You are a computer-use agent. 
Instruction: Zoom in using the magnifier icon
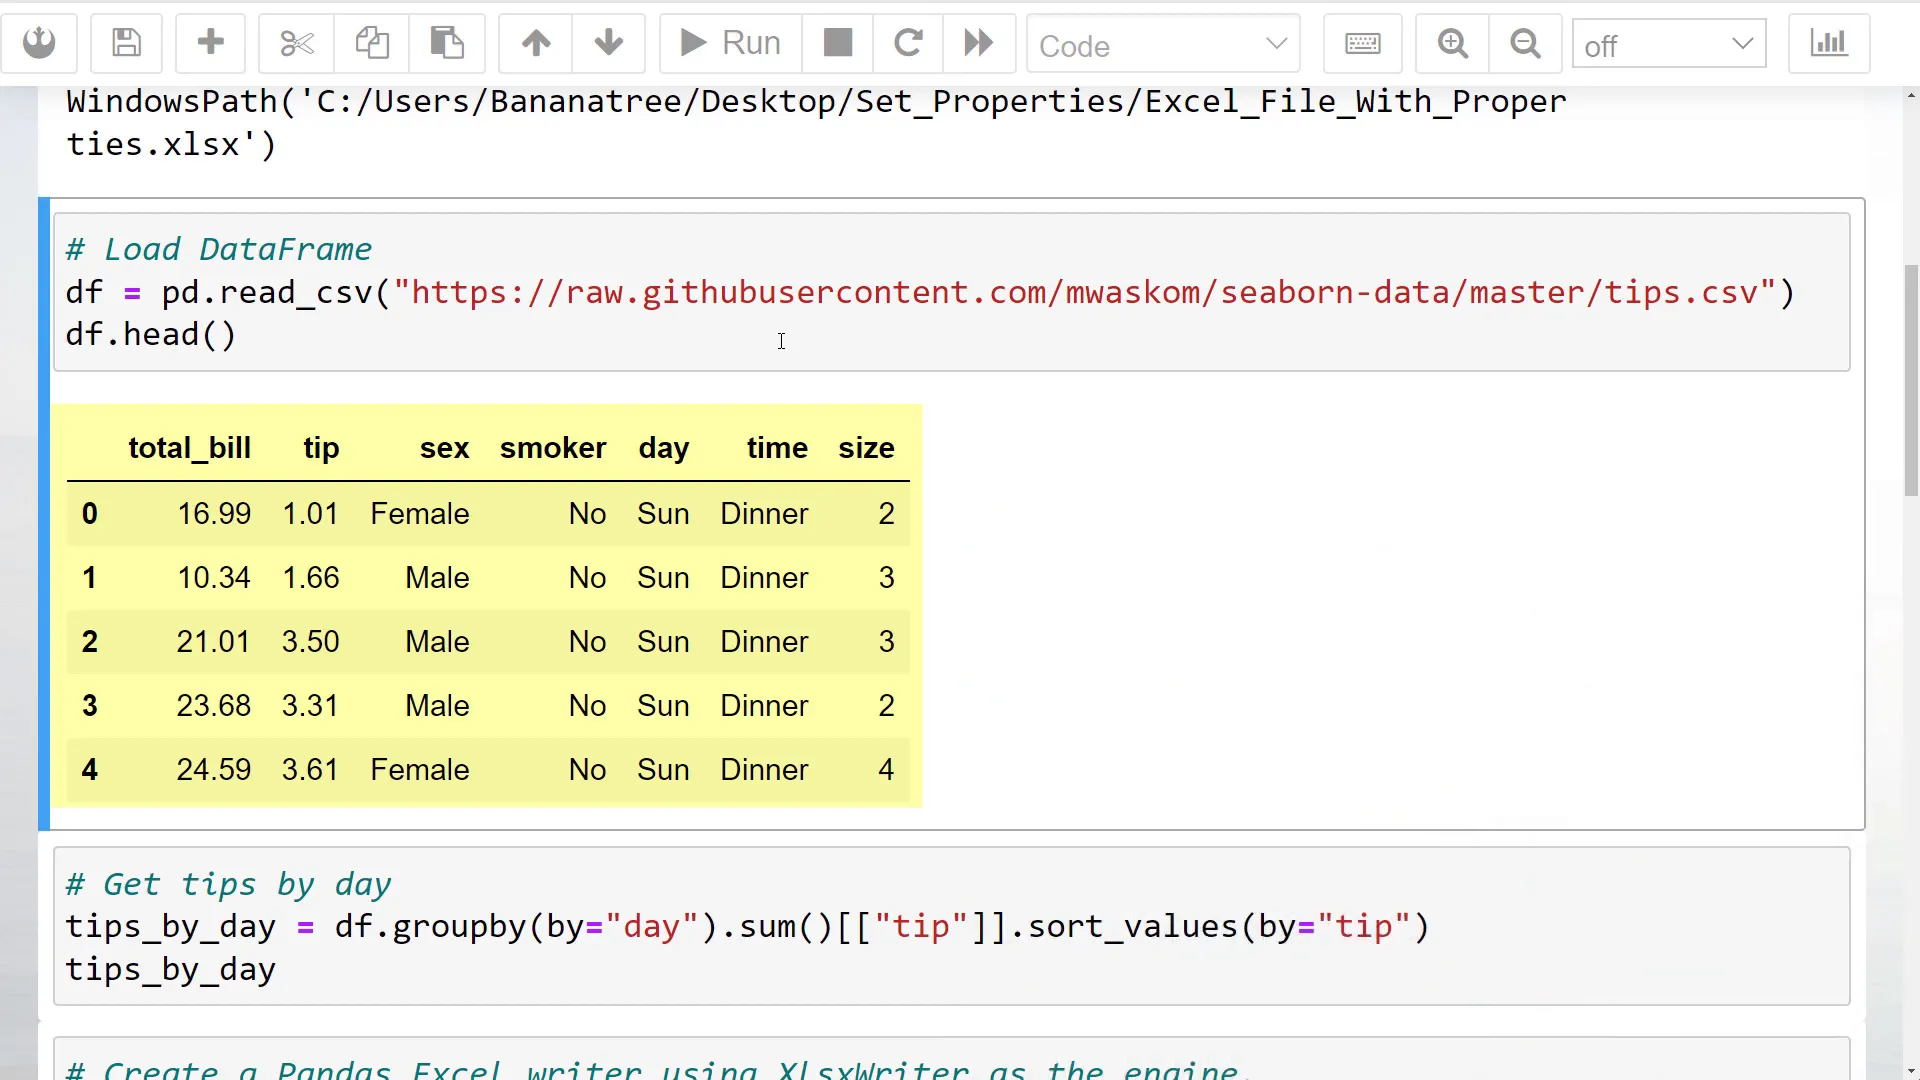(x=1452, y=43)
